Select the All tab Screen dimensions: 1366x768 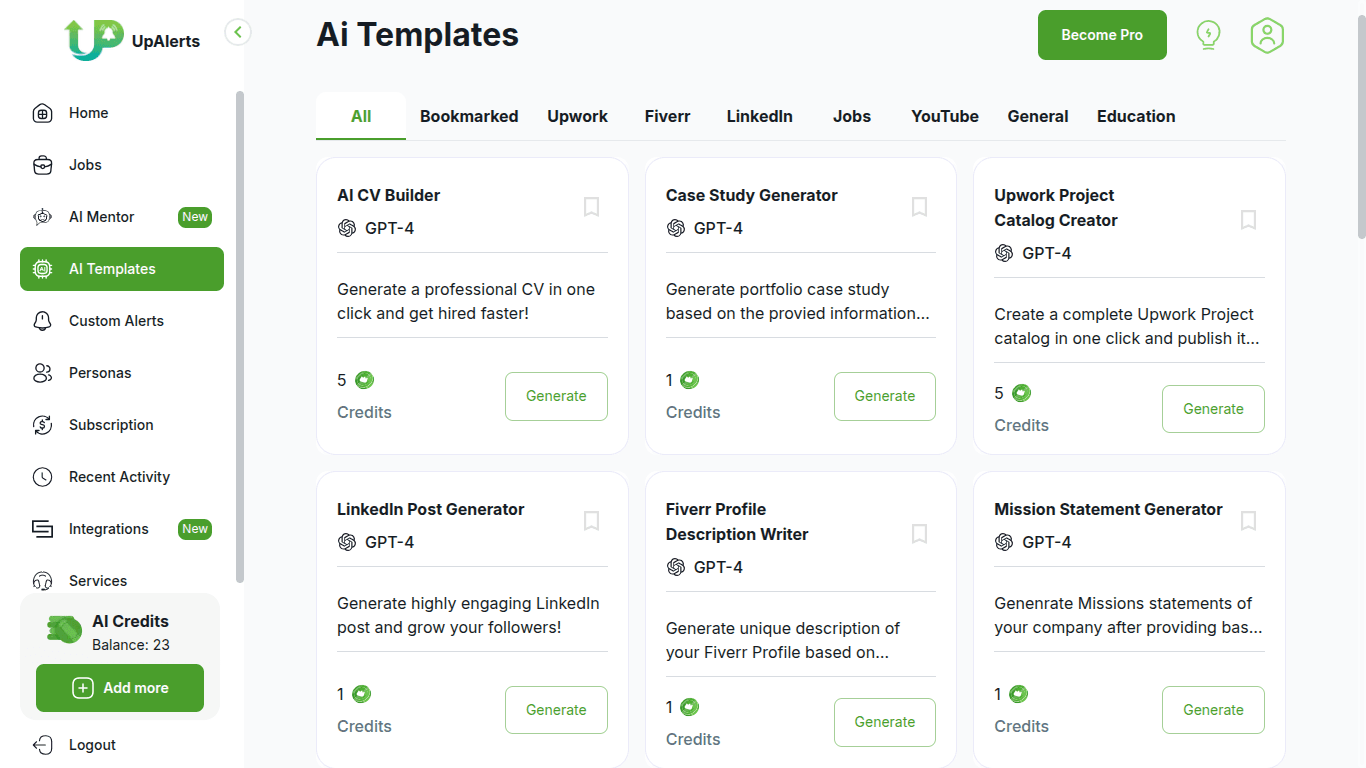point(361,116)
